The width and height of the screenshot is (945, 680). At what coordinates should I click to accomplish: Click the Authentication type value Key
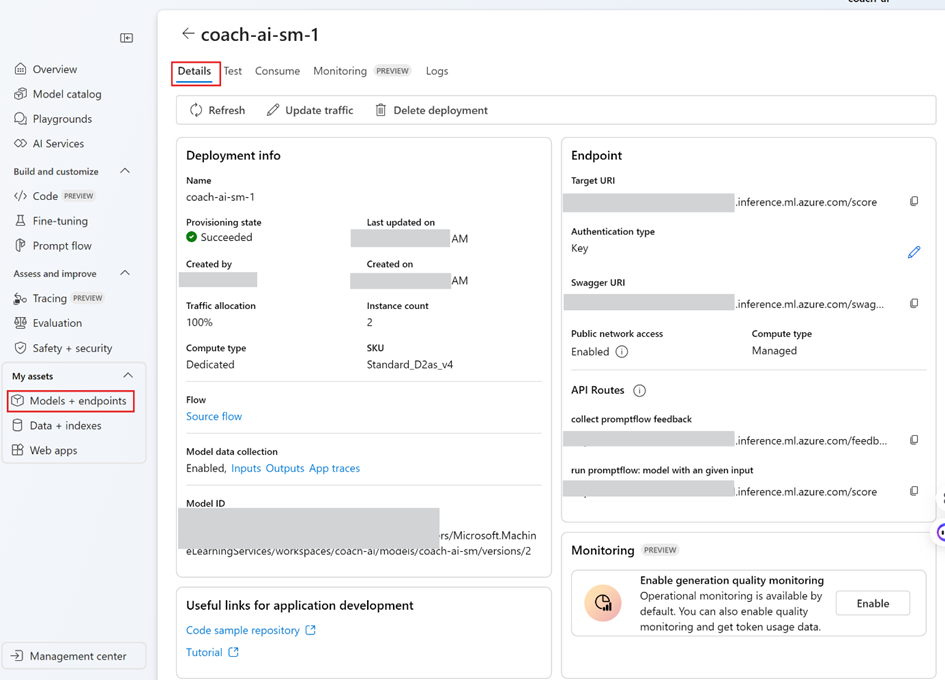coord(580,248)
